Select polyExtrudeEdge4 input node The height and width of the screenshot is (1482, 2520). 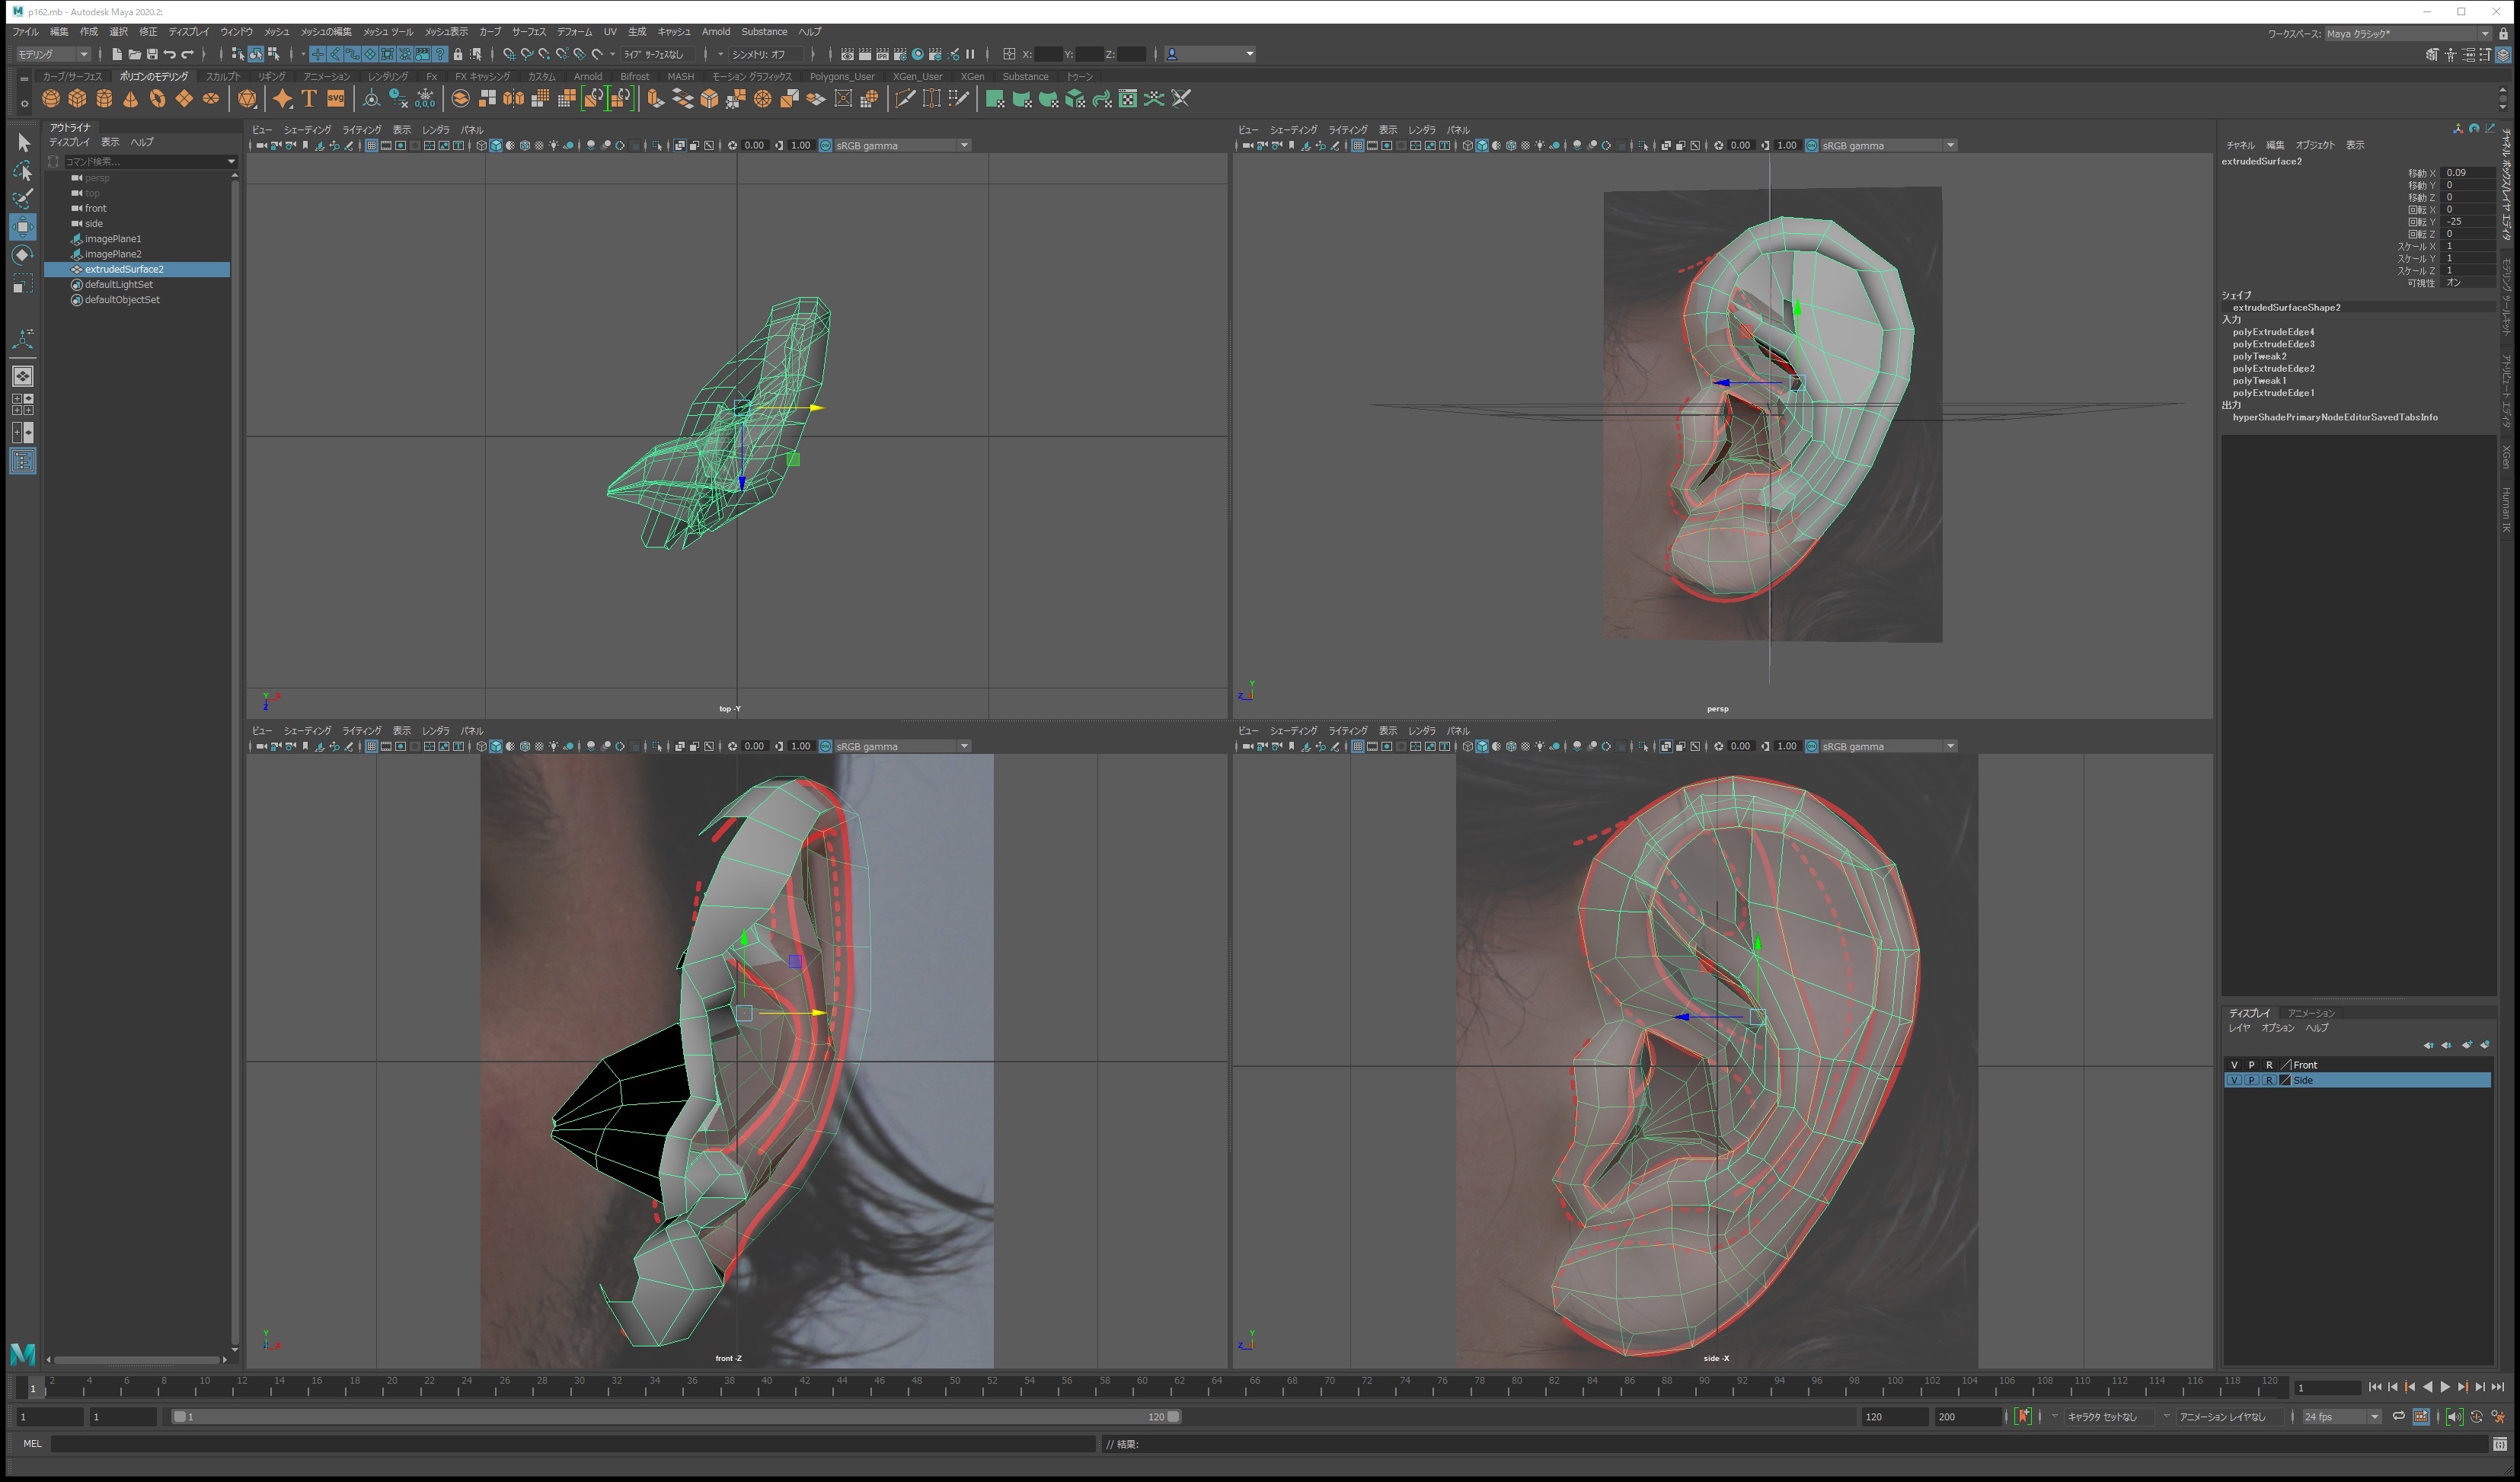coord(2273,332)
